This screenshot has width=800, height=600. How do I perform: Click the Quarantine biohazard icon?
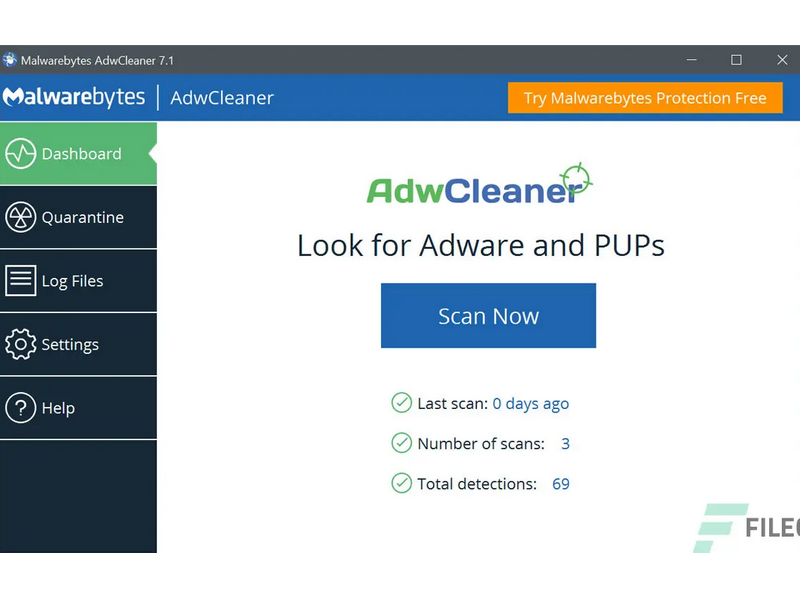click(x=20, y=217)
